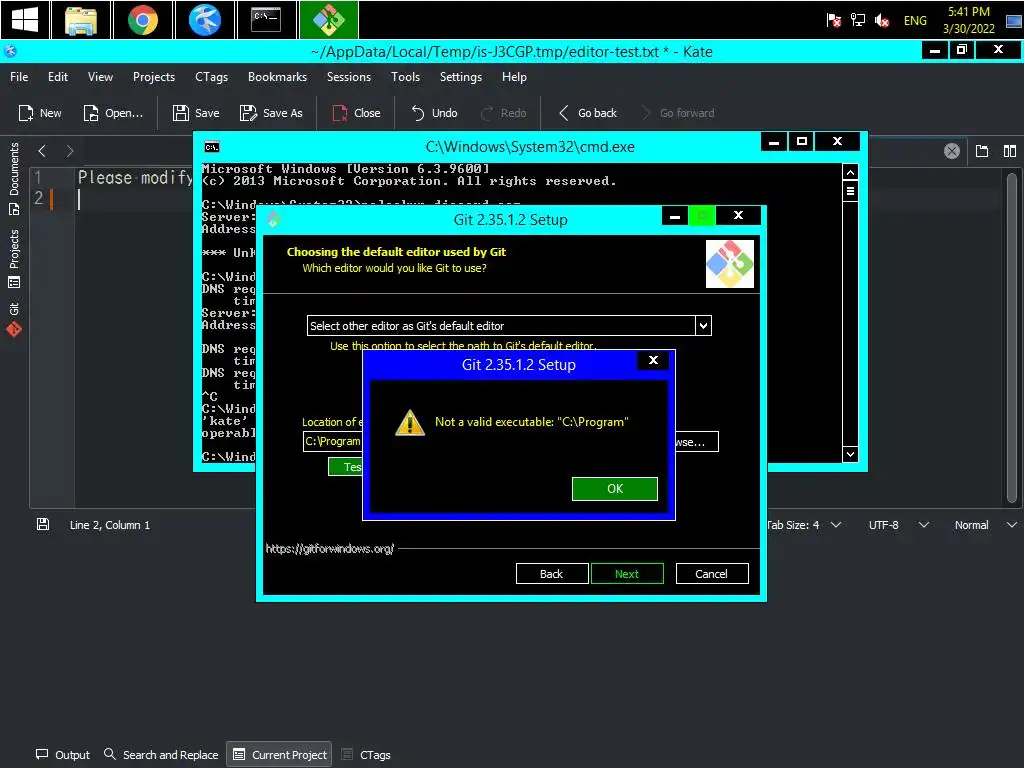The height and width of the screenshot is (768, 1024).
Task: Open Normal highlighting mode dropdown
Action: point(986,525)
